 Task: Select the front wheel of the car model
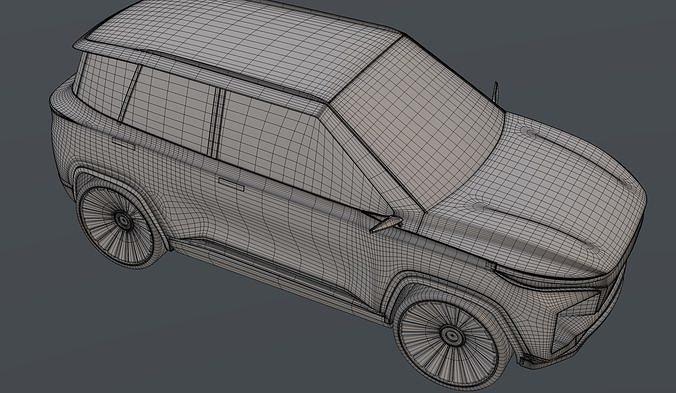point(452,337)
